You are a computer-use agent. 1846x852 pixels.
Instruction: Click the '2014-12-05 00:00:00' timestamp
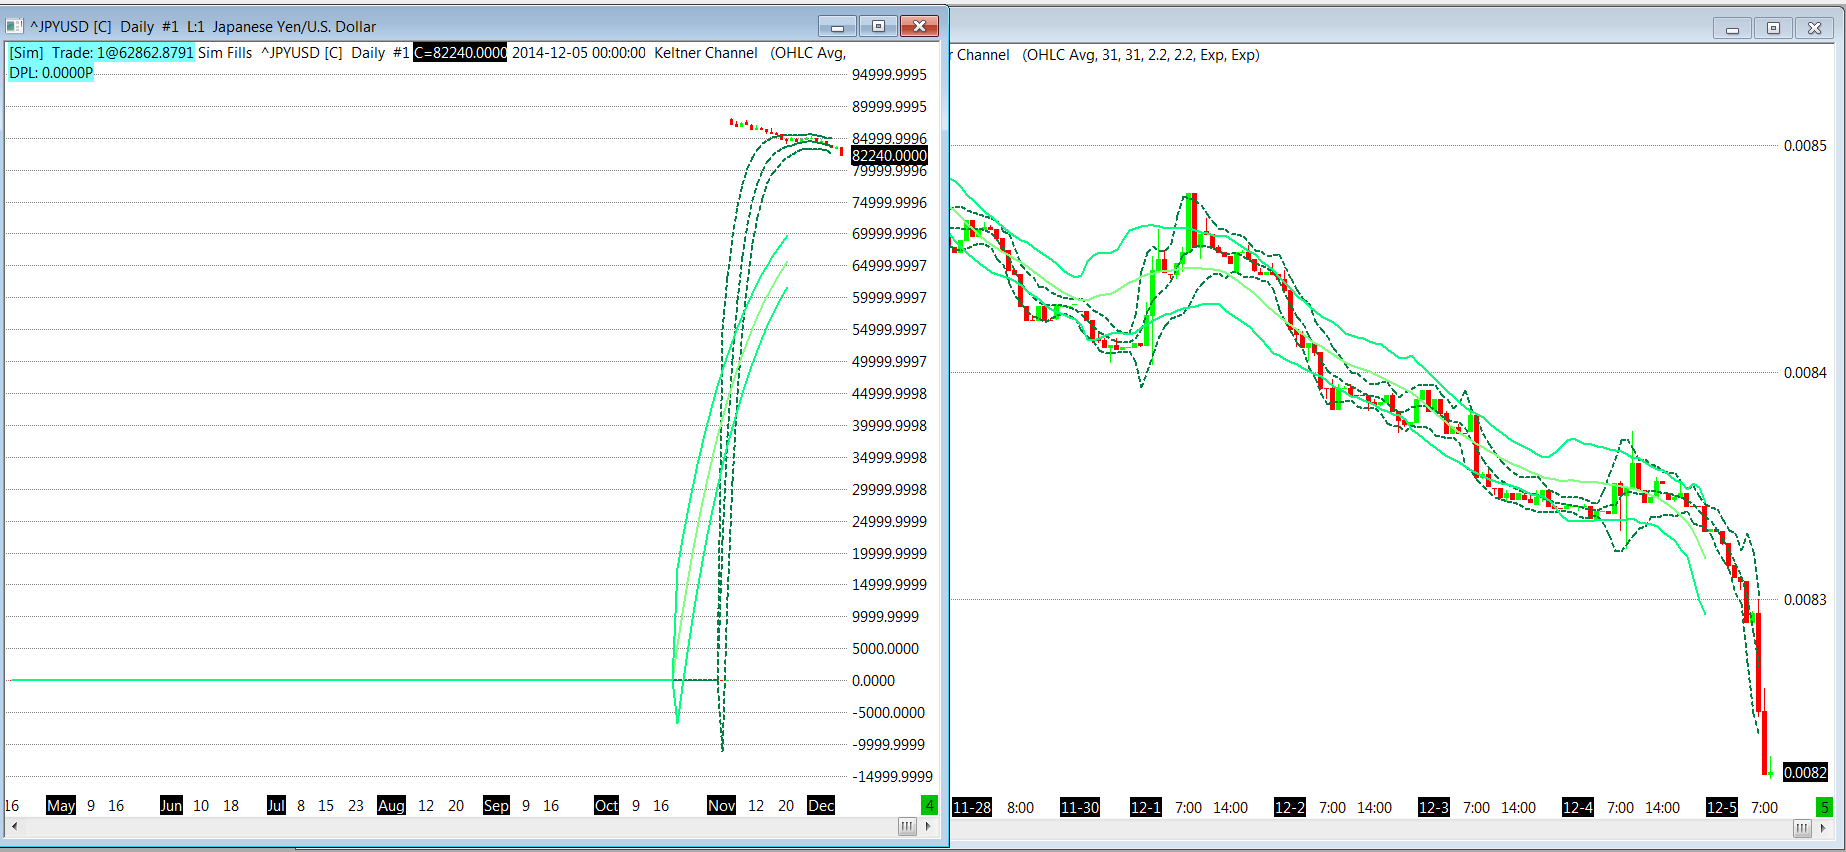(579, 53)
